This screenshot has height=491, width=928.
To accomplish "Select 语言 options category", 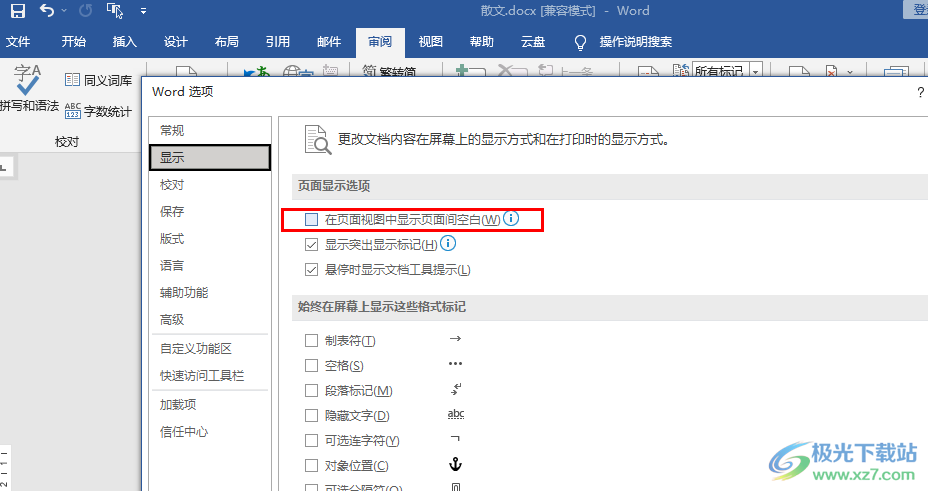I will tap(210, 266).
